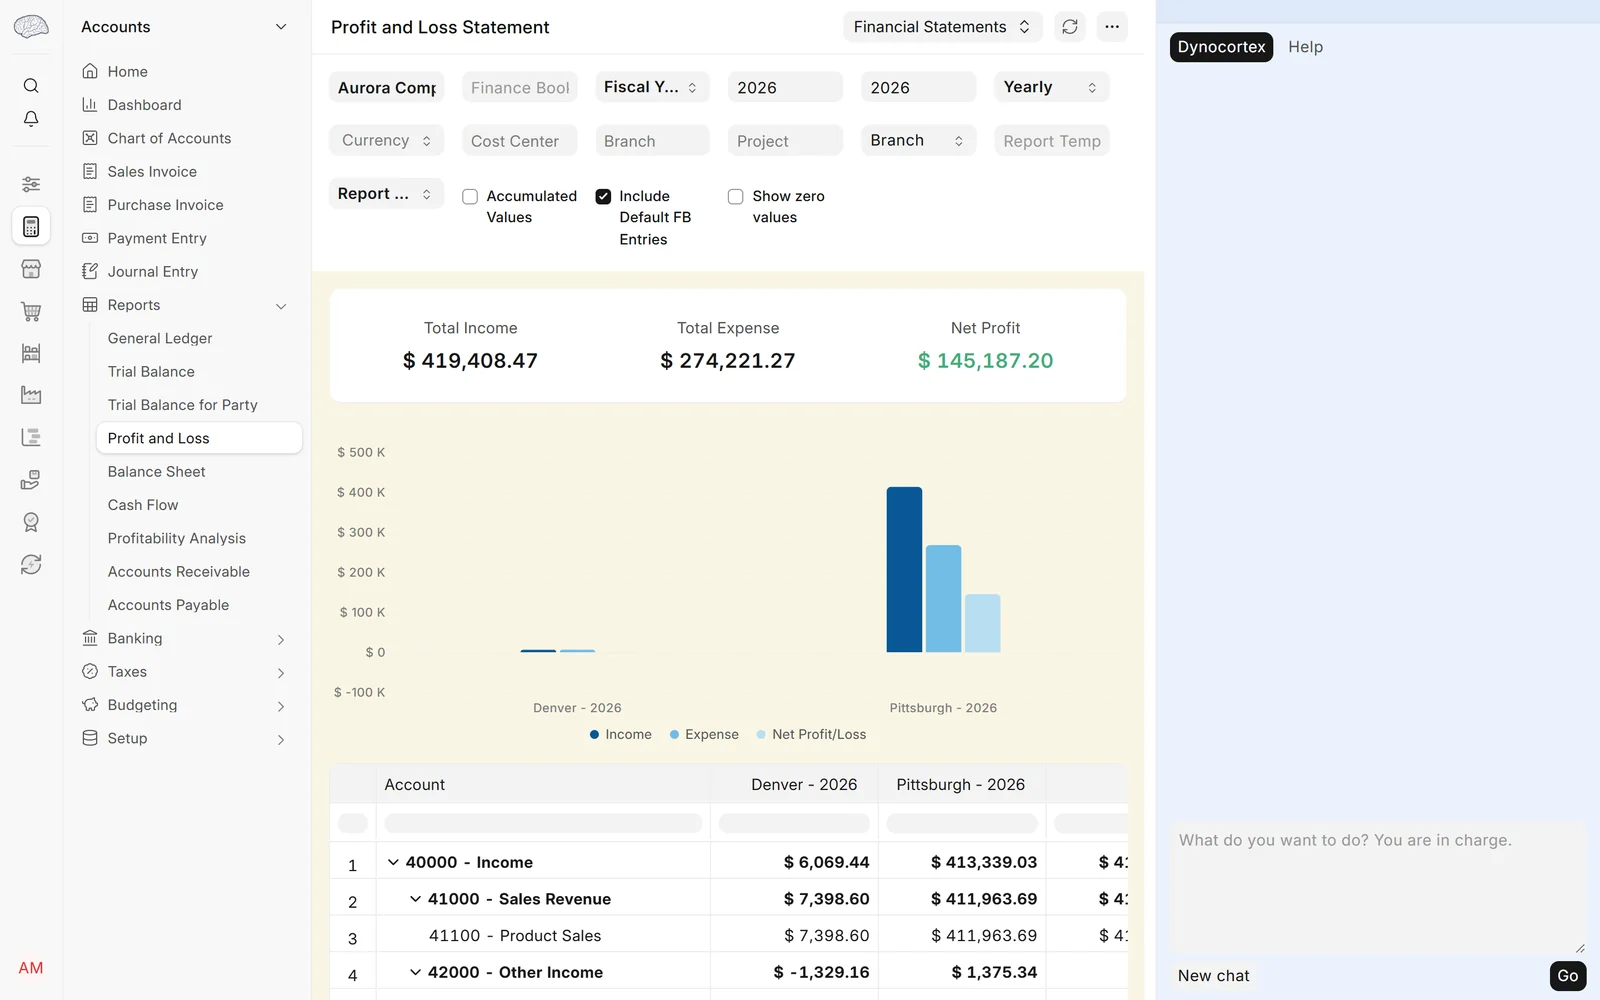Enable the Accumulated Values checkbox

[x=470, y=197]
